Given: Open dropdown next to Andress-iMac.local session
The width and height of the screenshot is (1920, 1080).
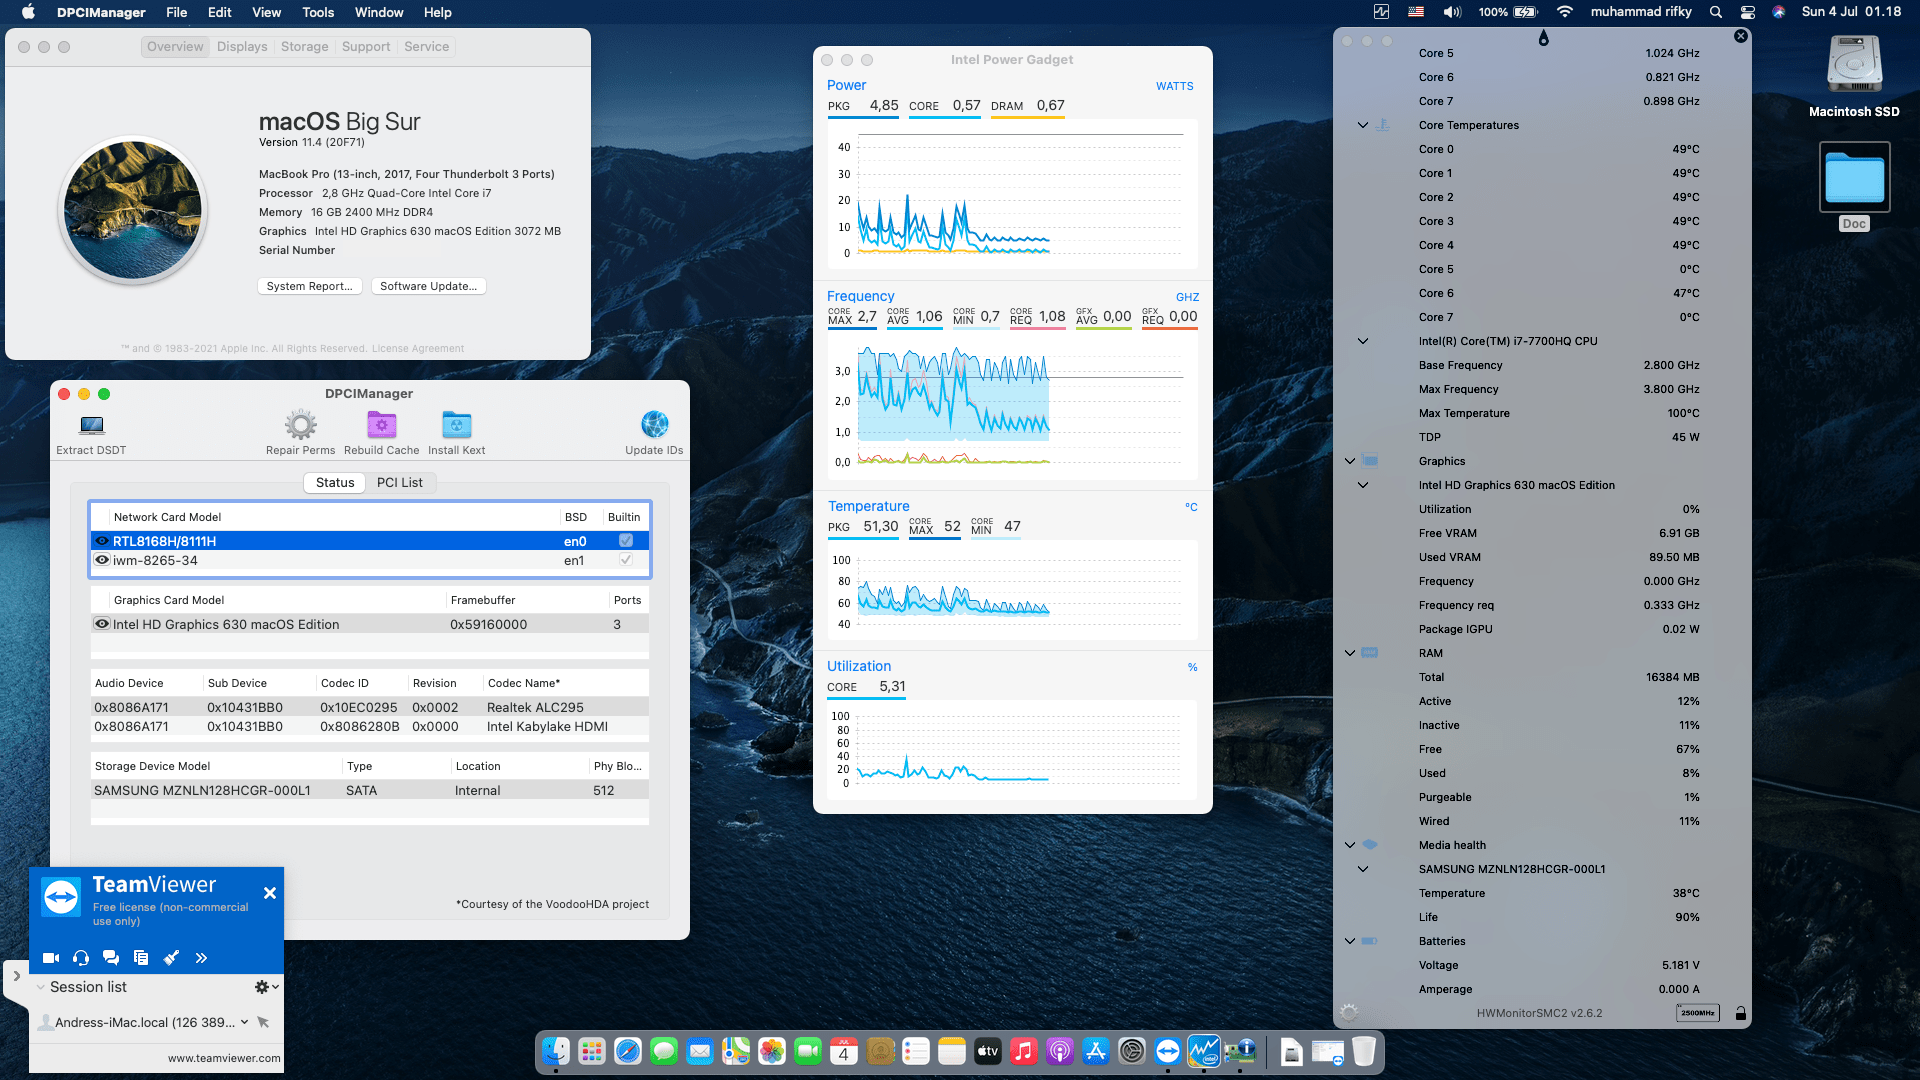Looking at the screenshot, I should pos(244,1022).
